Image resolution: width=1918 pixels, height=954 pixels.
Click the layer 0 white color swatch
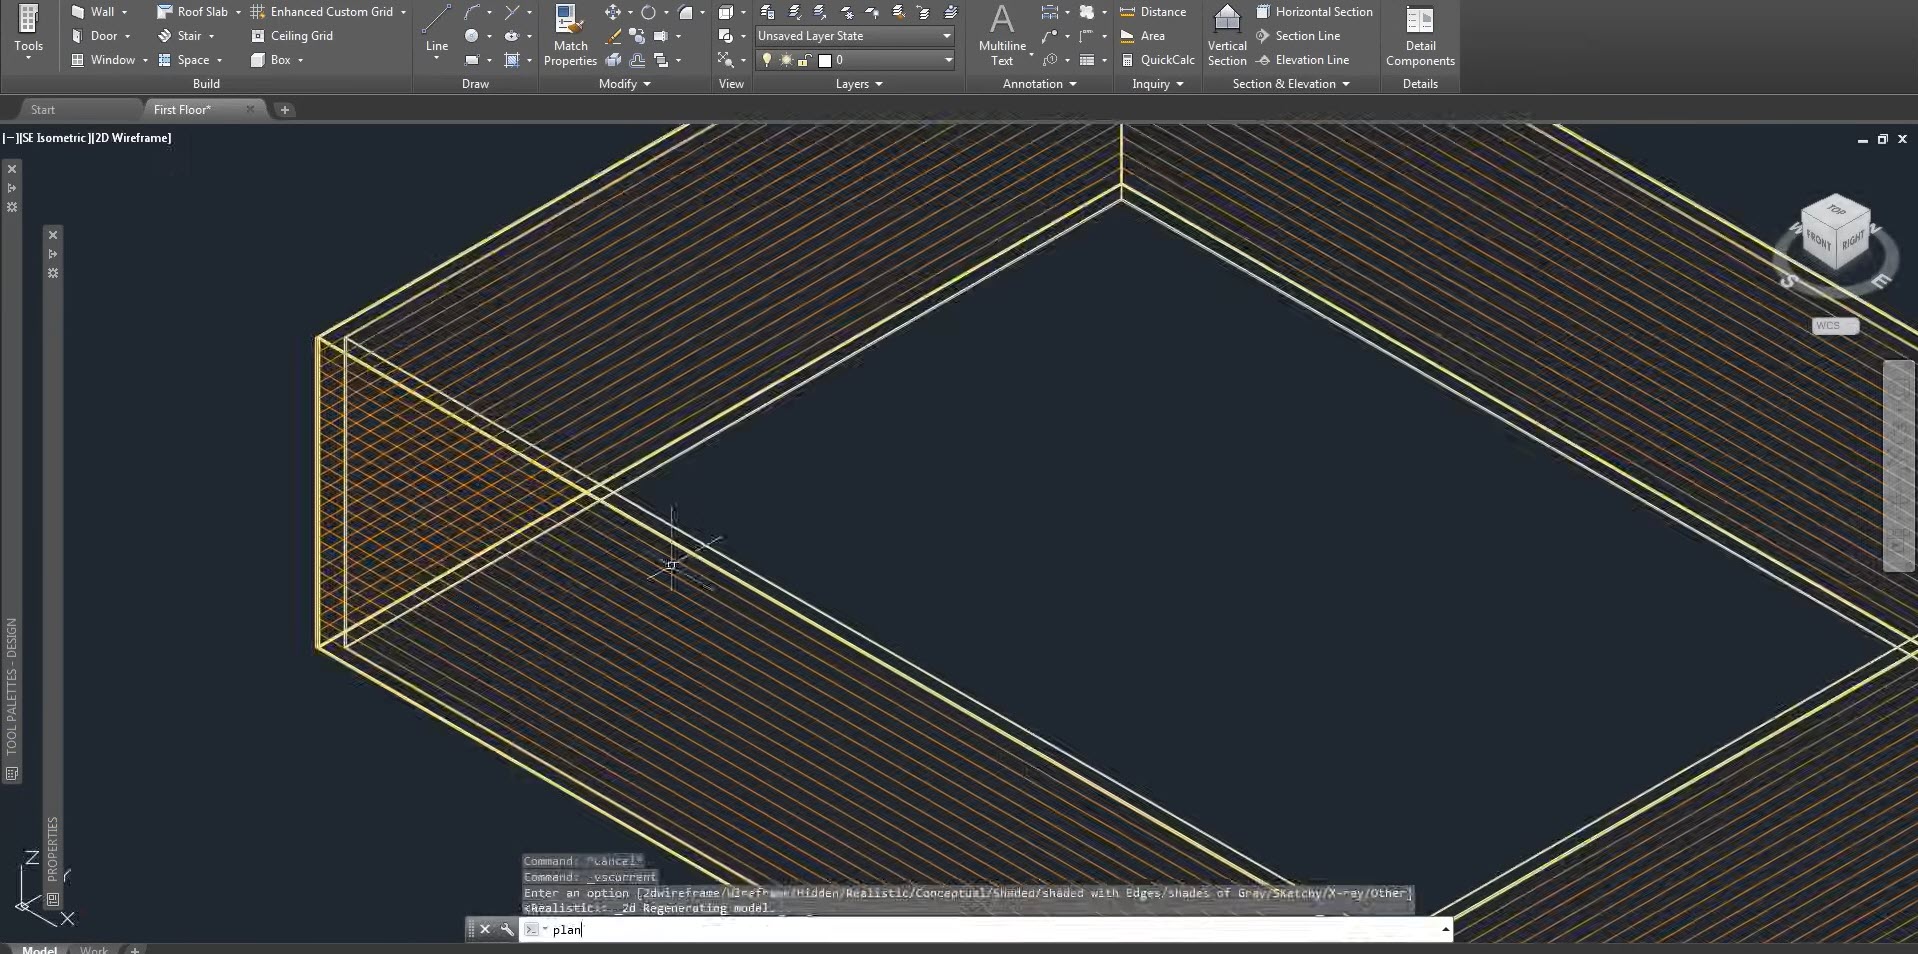point(825,60)
